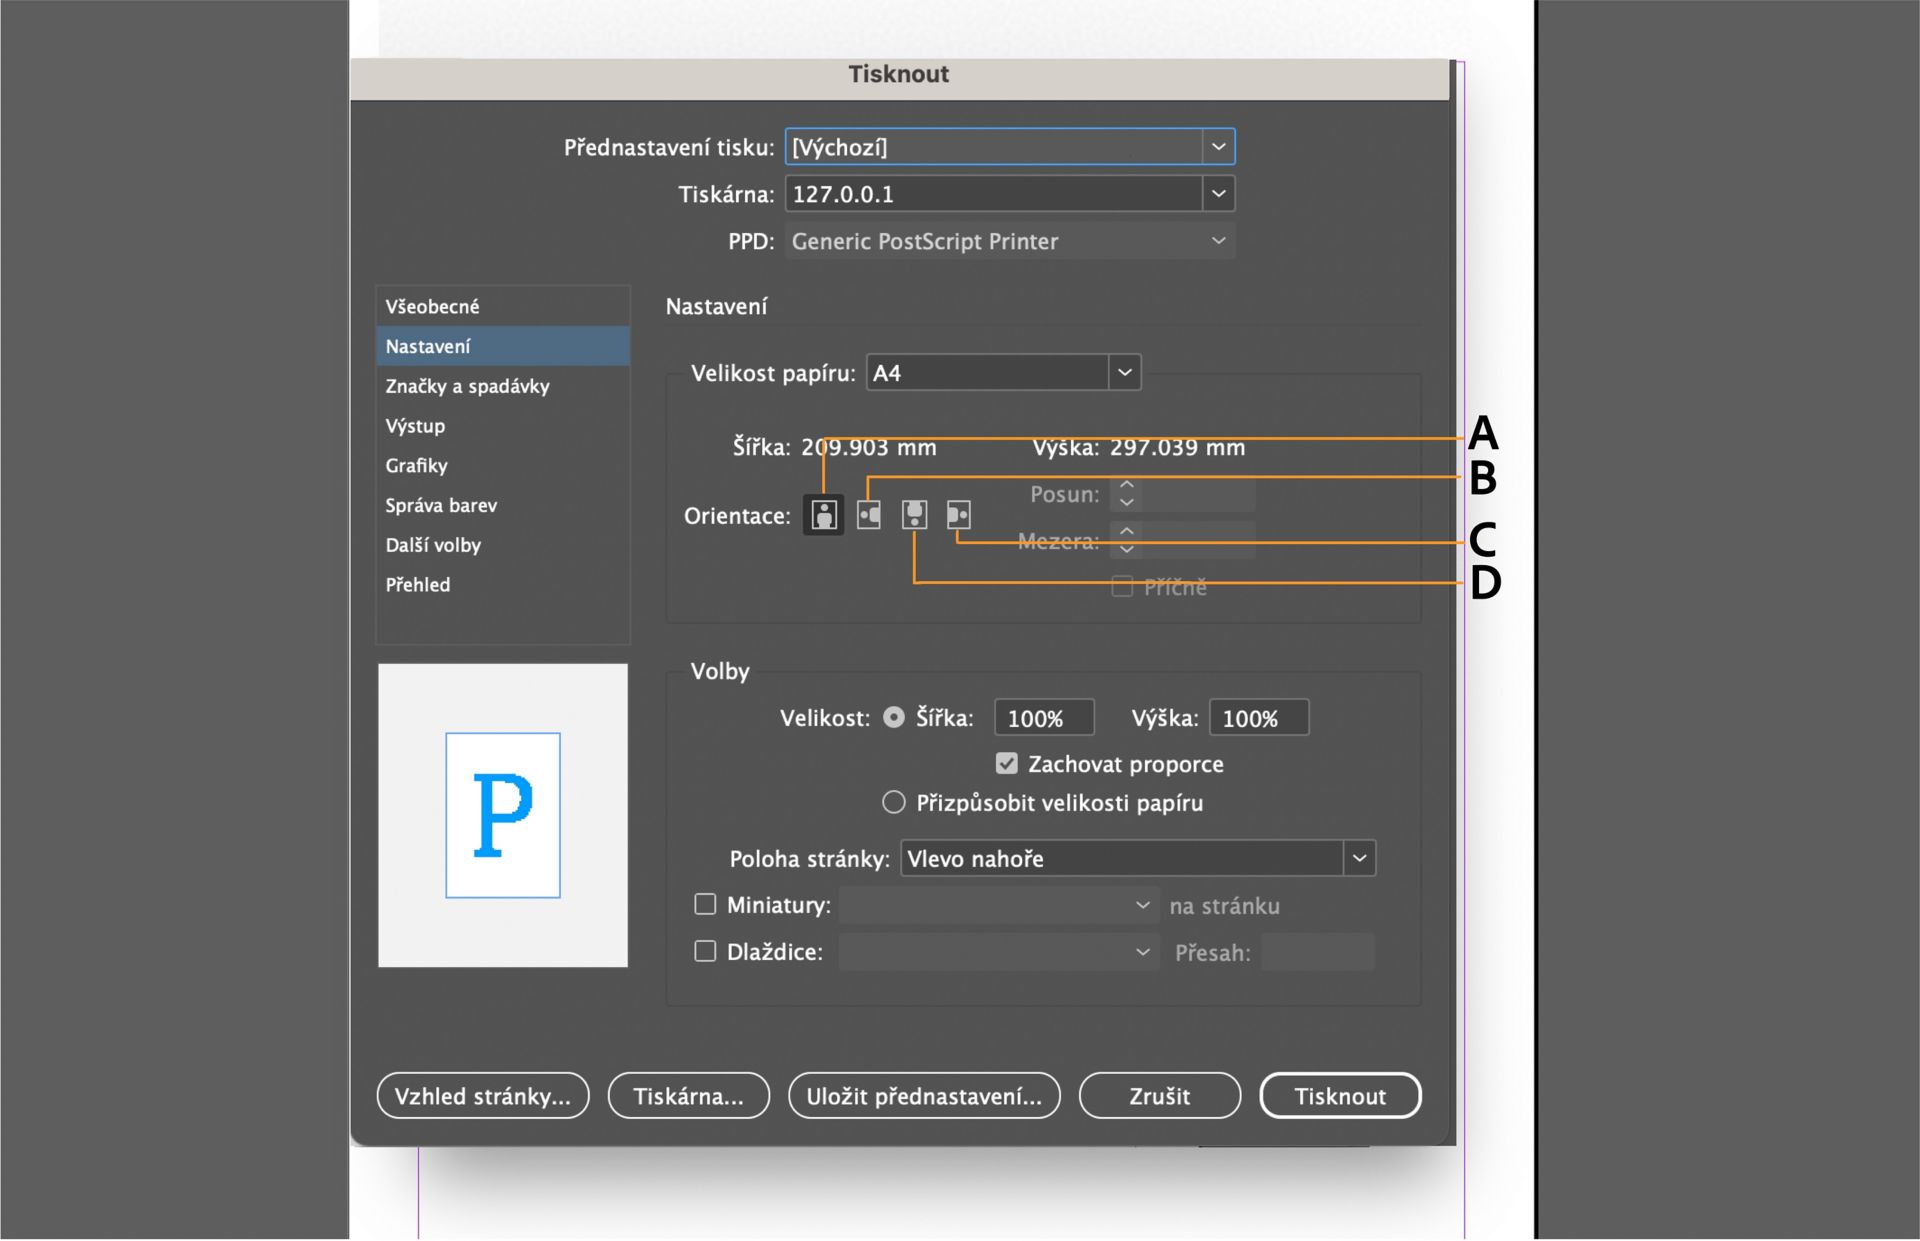Uncheck Zachovat proporce checkbox
This screenshot has height=1241, width=1920.
[x=1006, y=764]
